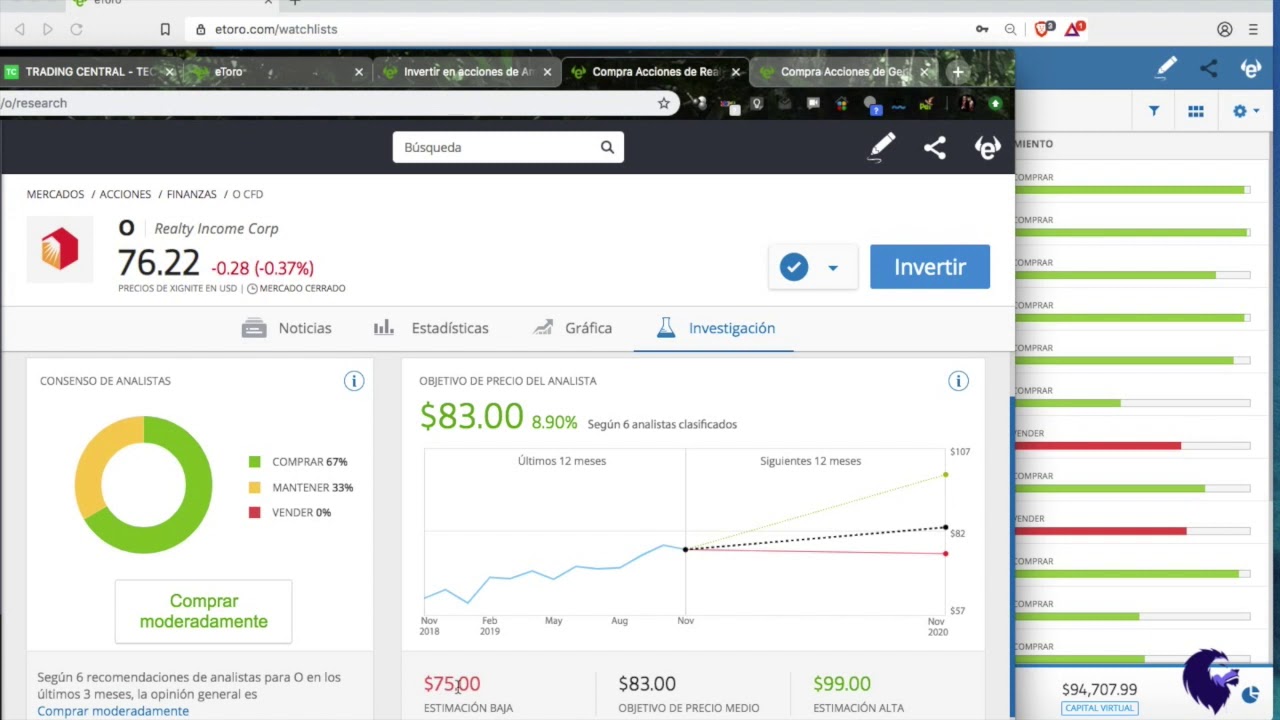Open the pencil write-post icon in front window
Viewport: 1280px width, 720px height.
[x=882, y=148]
